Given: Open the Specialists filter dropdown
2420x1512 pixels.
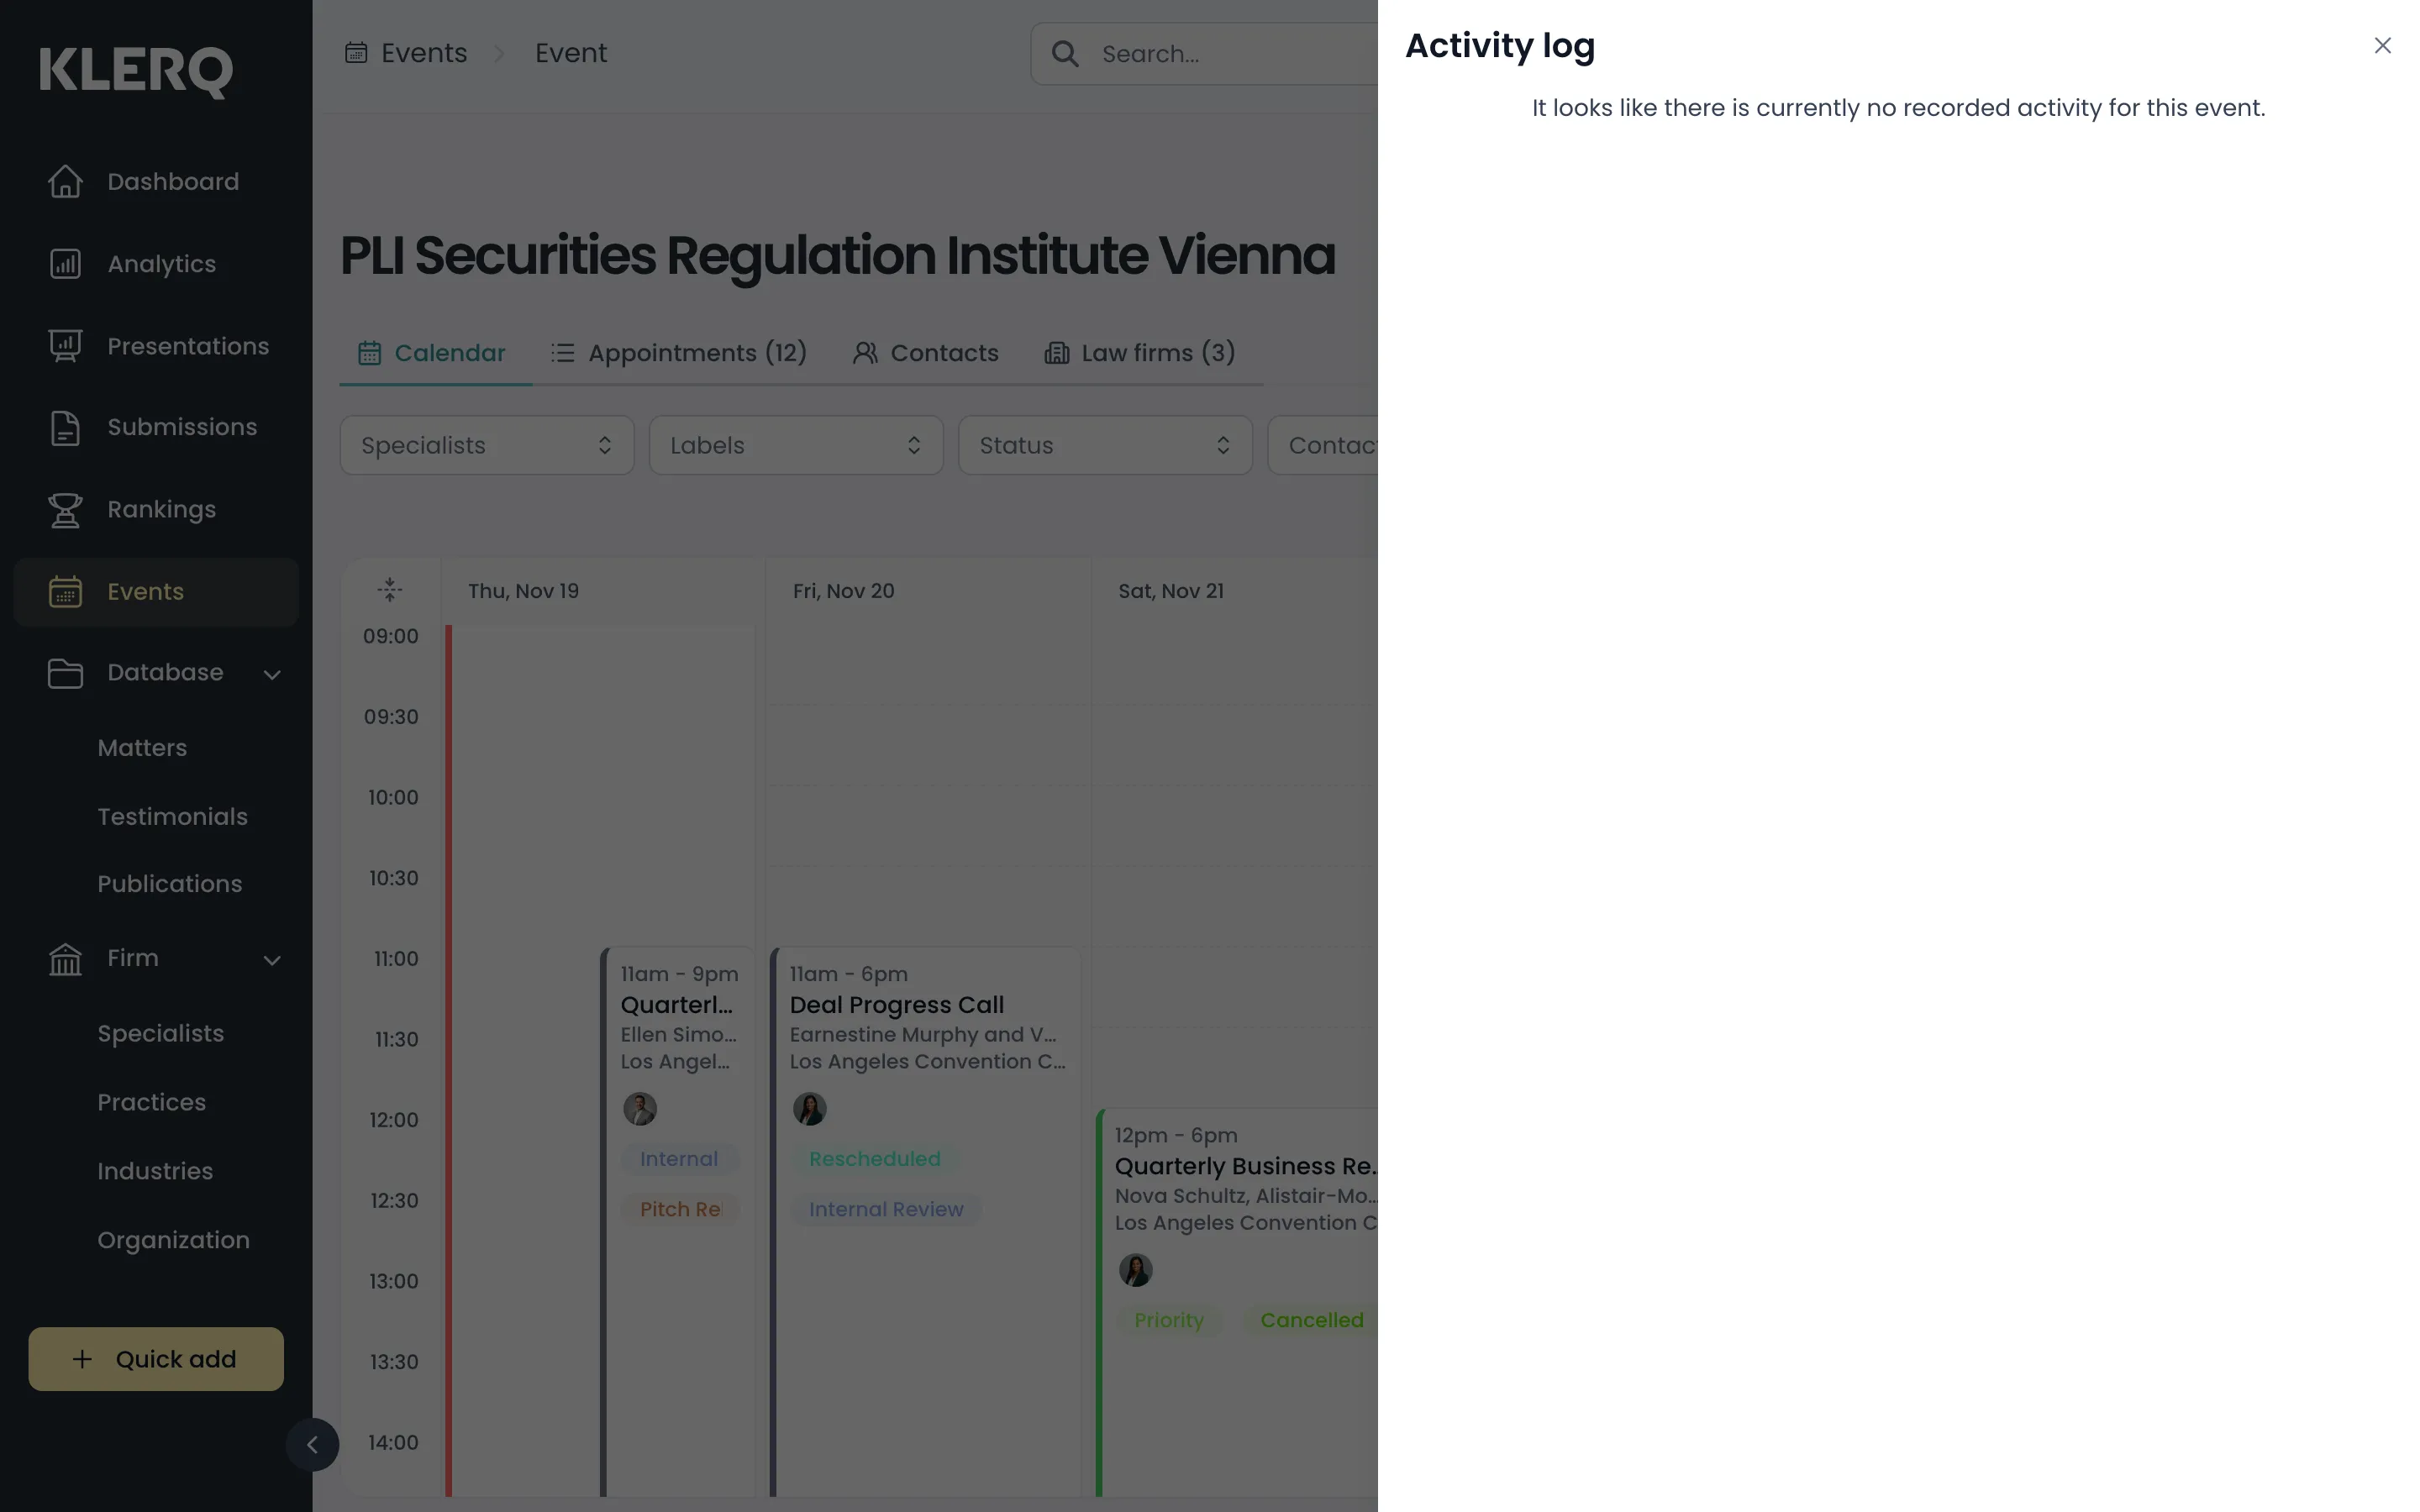Looking at the screenshot, I should coord(487,445).
